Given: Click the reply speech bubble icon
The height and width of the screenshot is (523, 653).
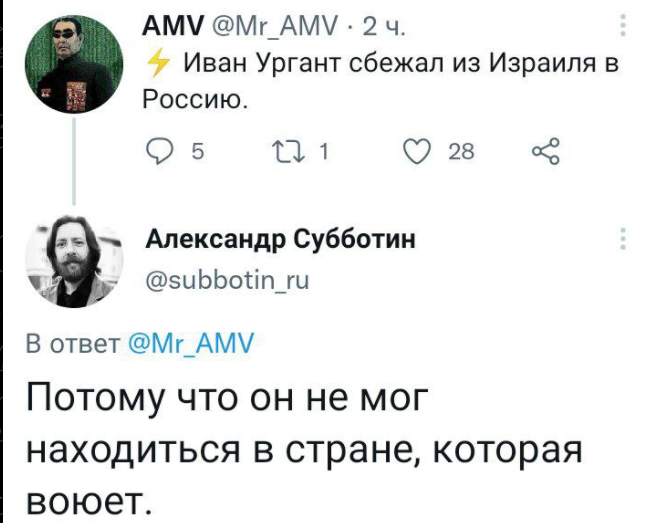Looking at the screenshot, I should click(161, 151).
